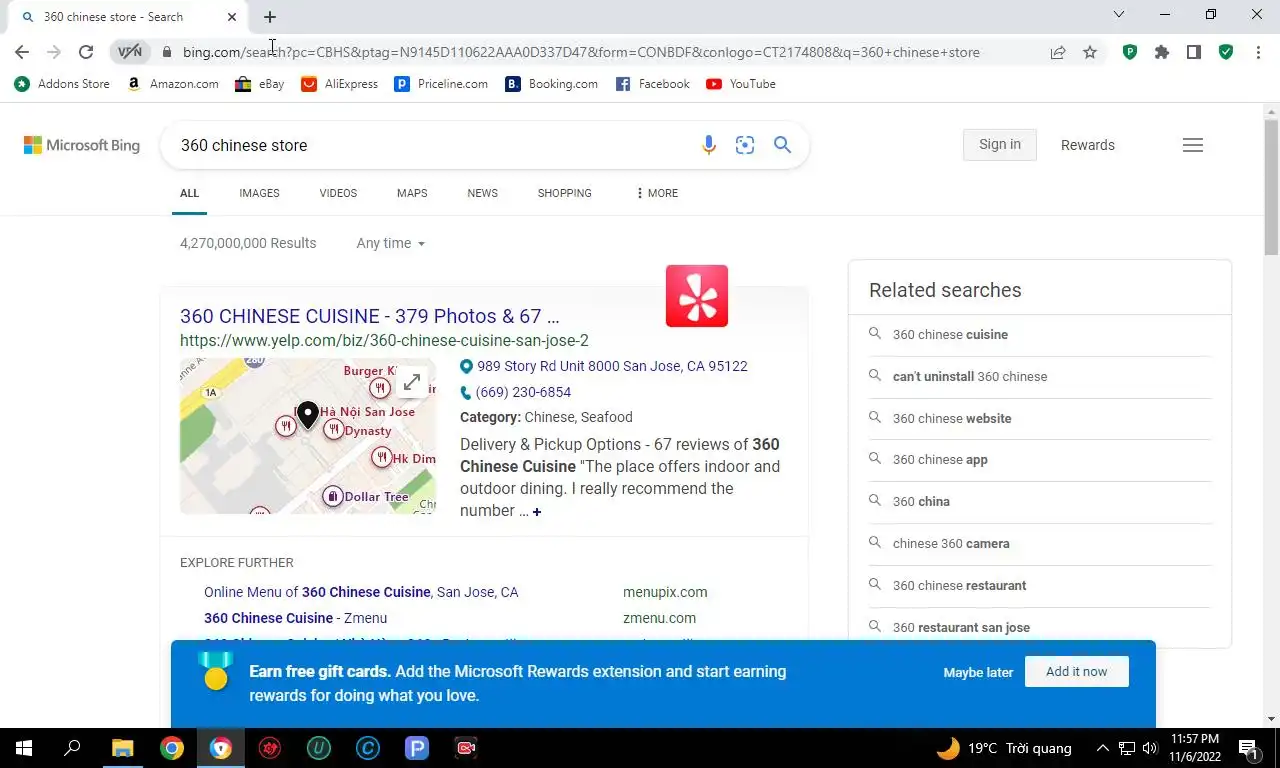Open Addons Store bookmark
1280x768 pixels.
point(62,84)
